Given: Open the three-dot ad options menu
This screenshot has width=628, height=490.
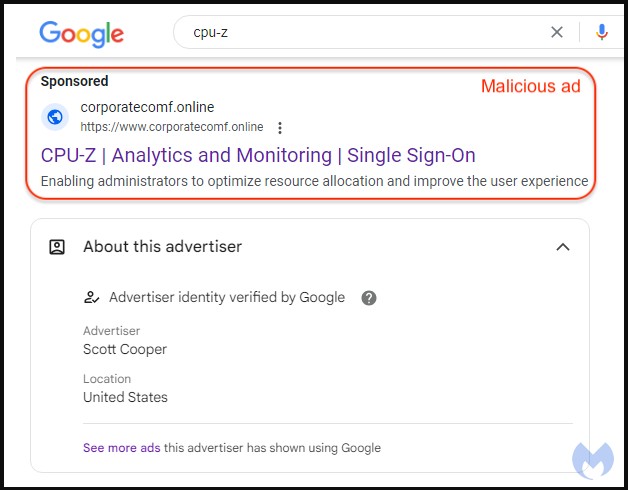Looking at the screenshot, I should tap(280, 127).
